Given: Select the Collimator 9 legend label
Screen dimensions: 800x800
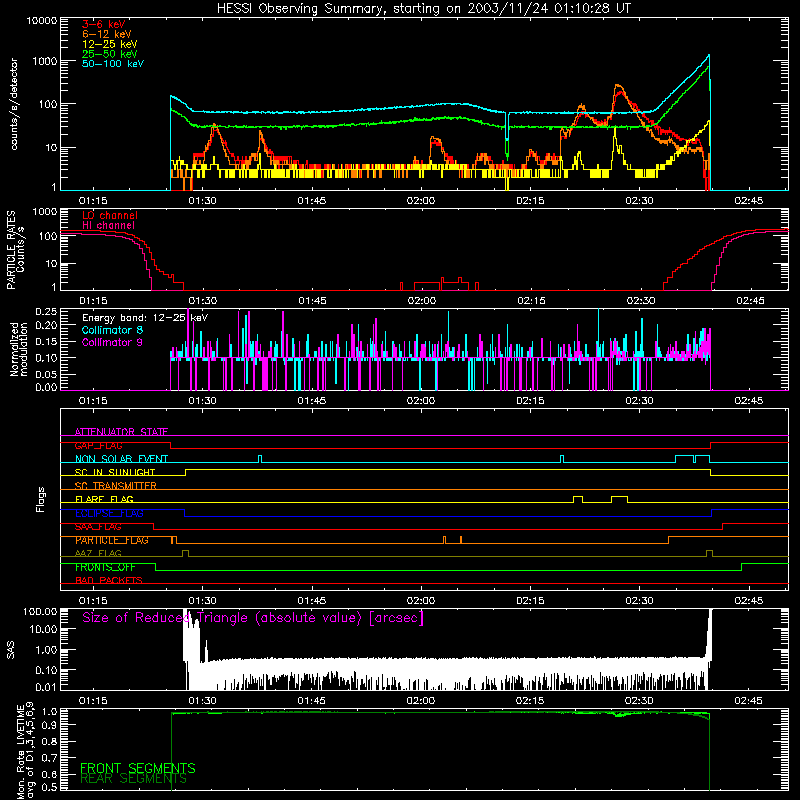Looking at the screenshot, I should [112, 342].
